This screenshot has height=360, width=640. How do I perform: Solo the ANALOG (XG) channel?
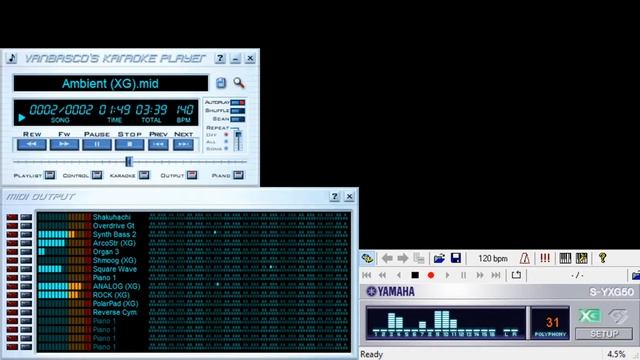[x=26, y=287]
